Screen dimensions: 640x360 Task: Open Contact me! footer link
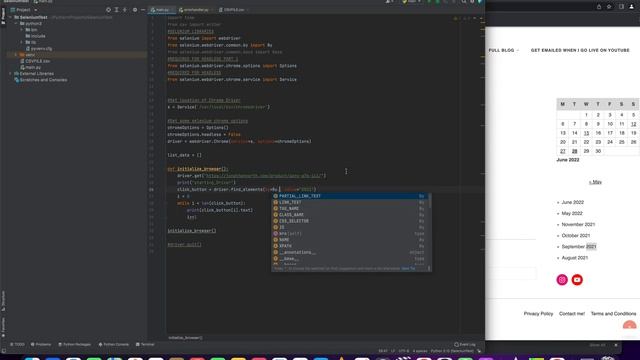coord(571,313)
